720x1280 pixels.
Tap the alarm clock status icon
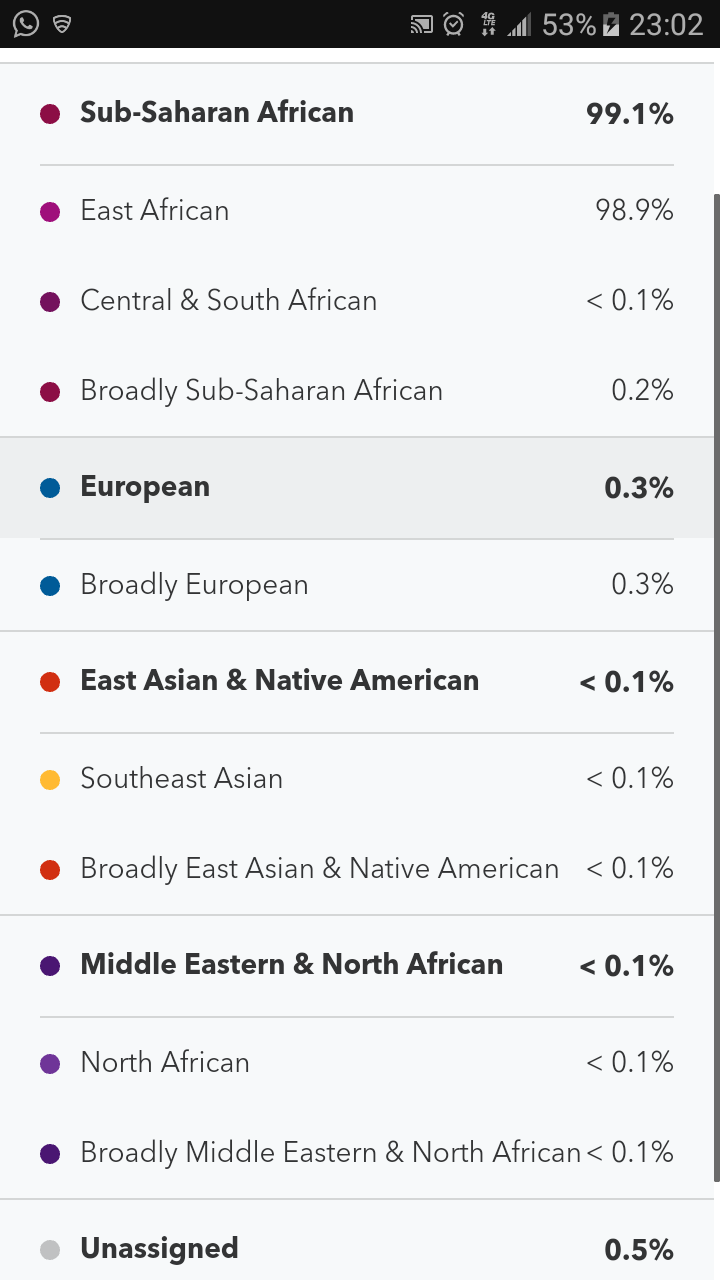454,24
